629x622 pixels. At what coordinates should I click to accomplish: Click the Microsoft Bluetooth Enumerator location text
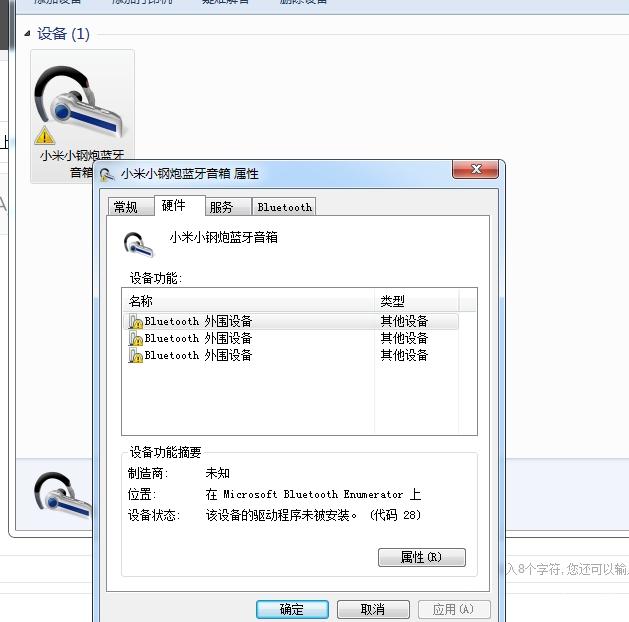pos(313,494)
